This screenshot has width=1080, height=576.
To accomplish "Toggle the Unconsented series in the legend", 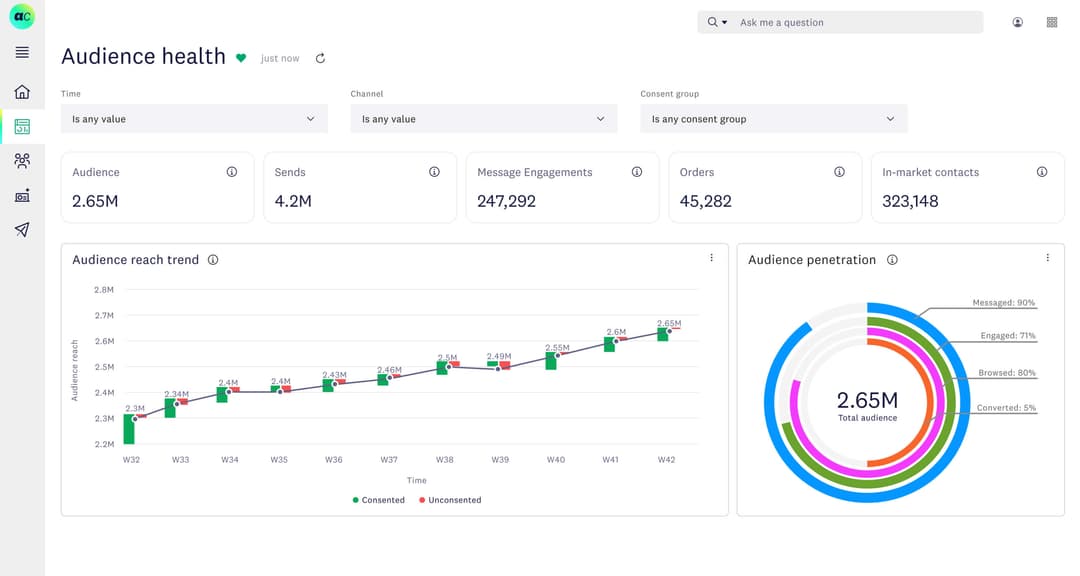I will tap(451, 499).
